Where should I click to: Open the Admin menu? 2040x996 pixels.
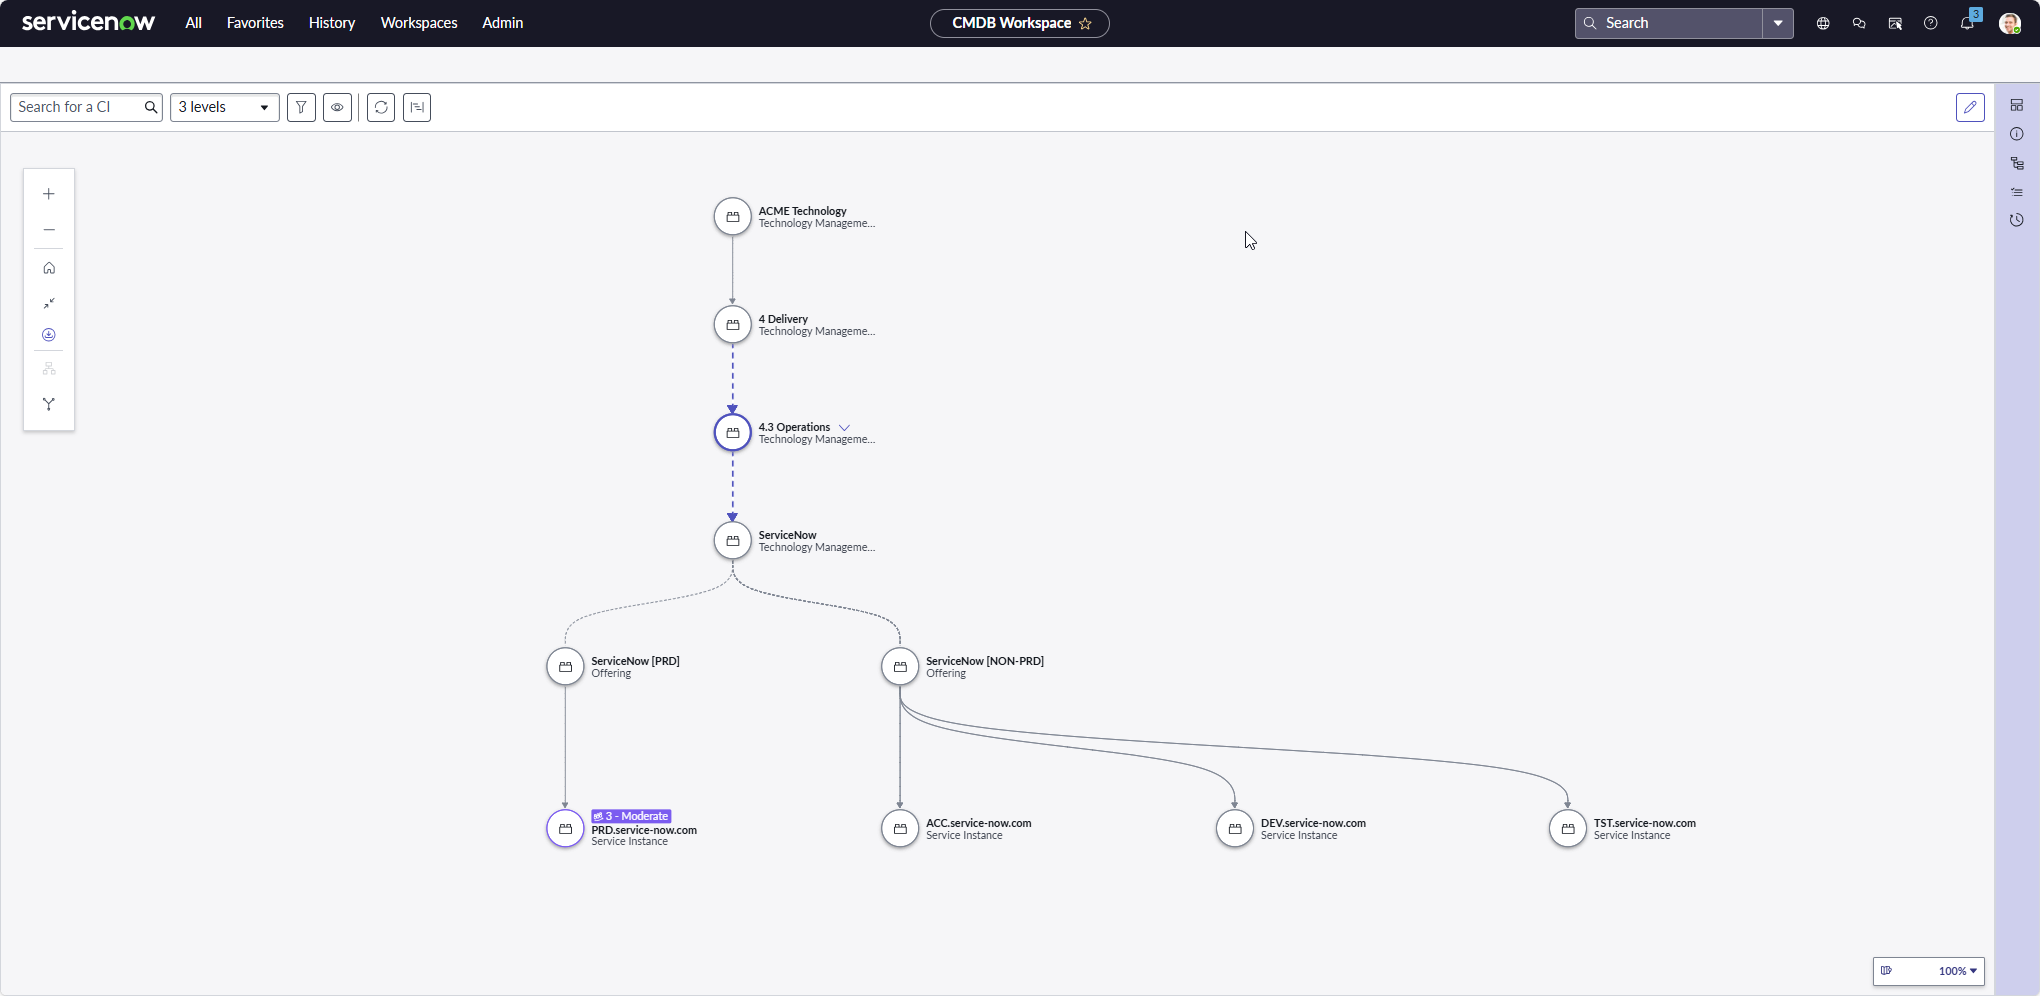click(503, 23)
